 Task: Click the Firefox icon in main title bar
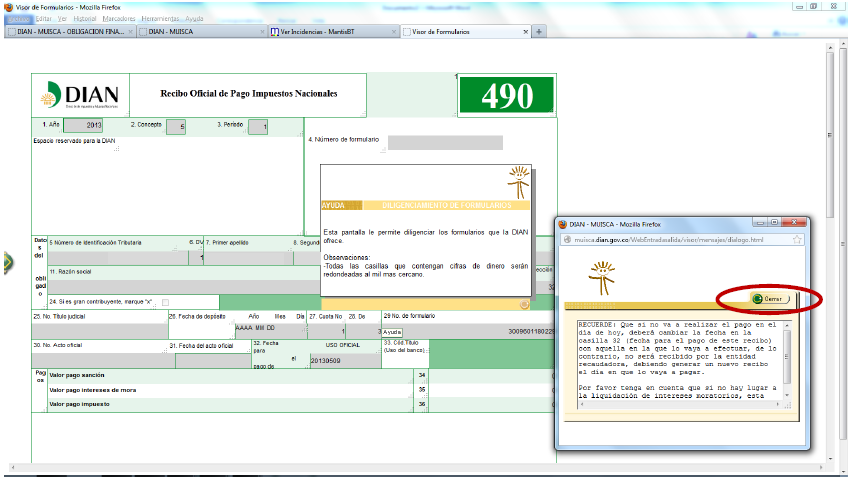pyautogui.click(x=8, y=7)
